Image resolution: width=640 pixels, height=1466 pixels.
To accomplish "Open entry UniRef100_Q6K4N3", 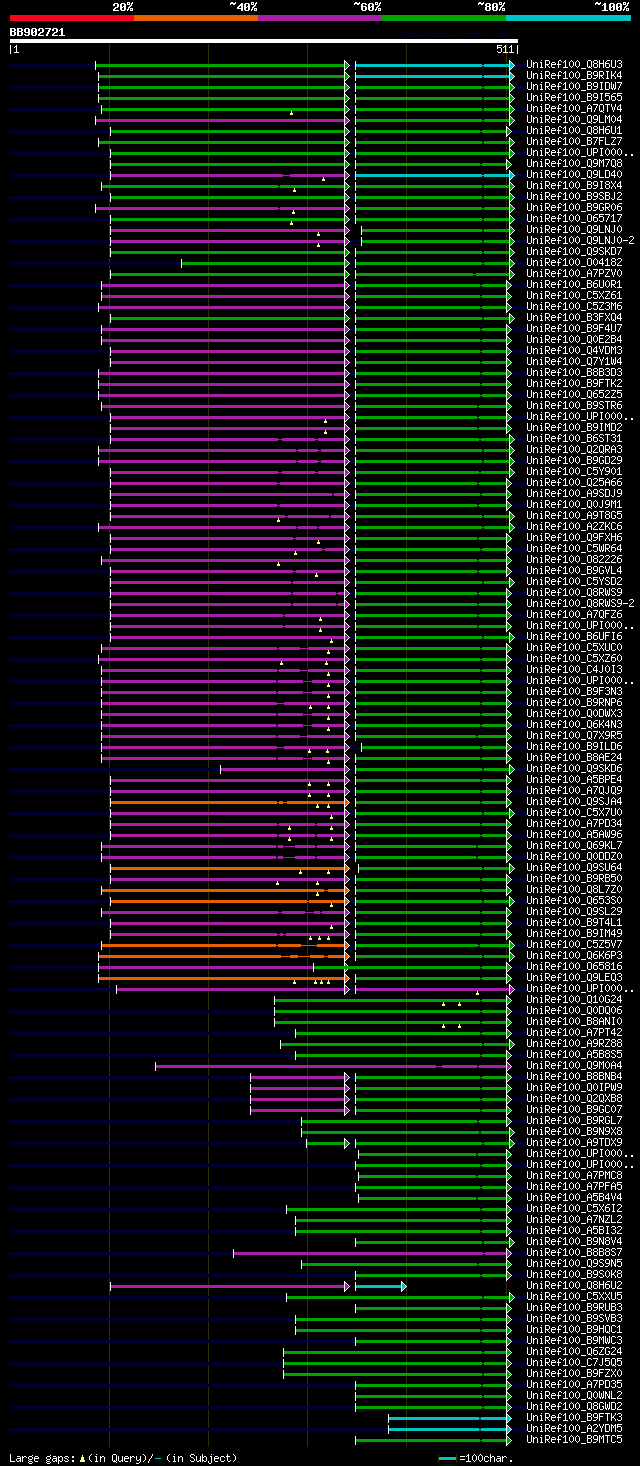I will (x=574, y=724).
